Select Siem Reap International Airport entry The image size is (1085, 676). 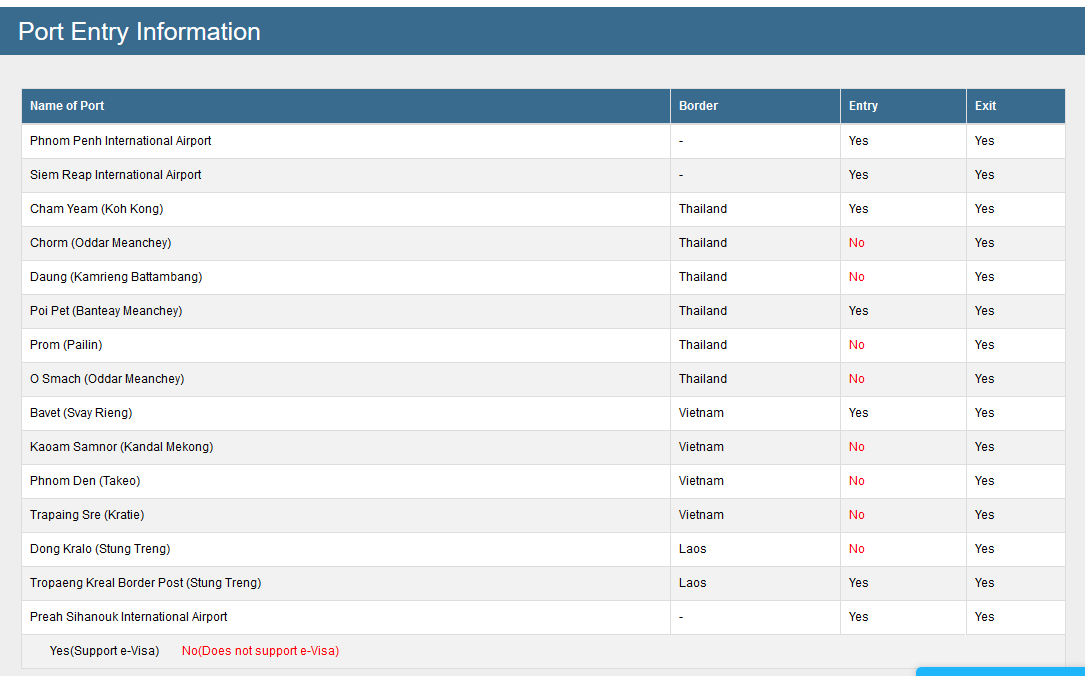116,175
